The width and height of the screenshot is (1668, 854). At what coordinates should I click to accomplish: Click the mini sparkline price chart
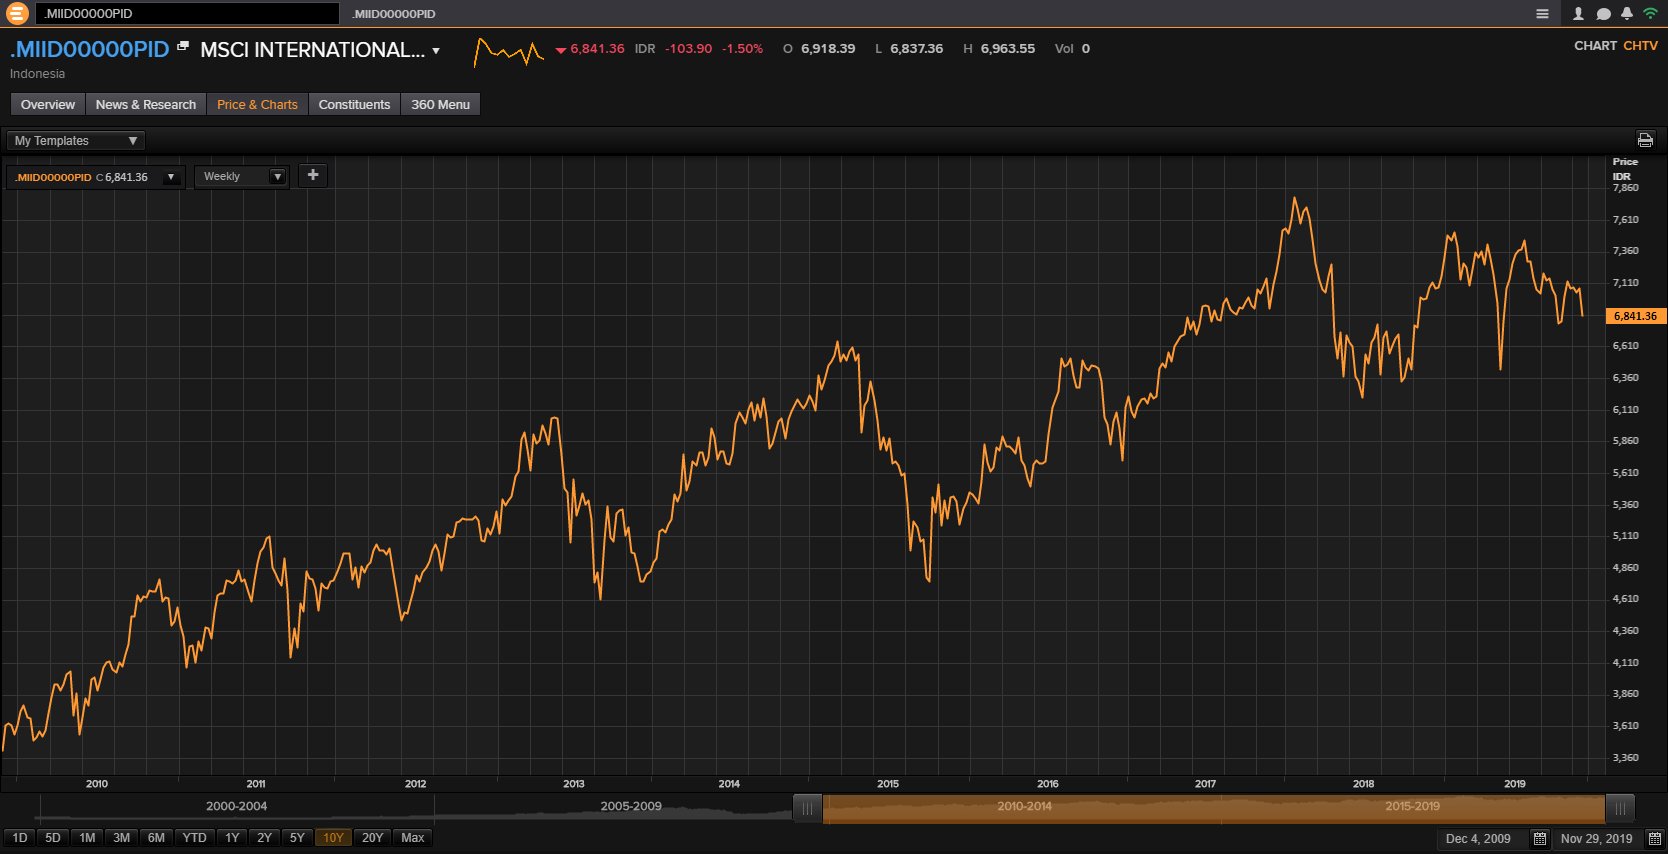(508, 51)
